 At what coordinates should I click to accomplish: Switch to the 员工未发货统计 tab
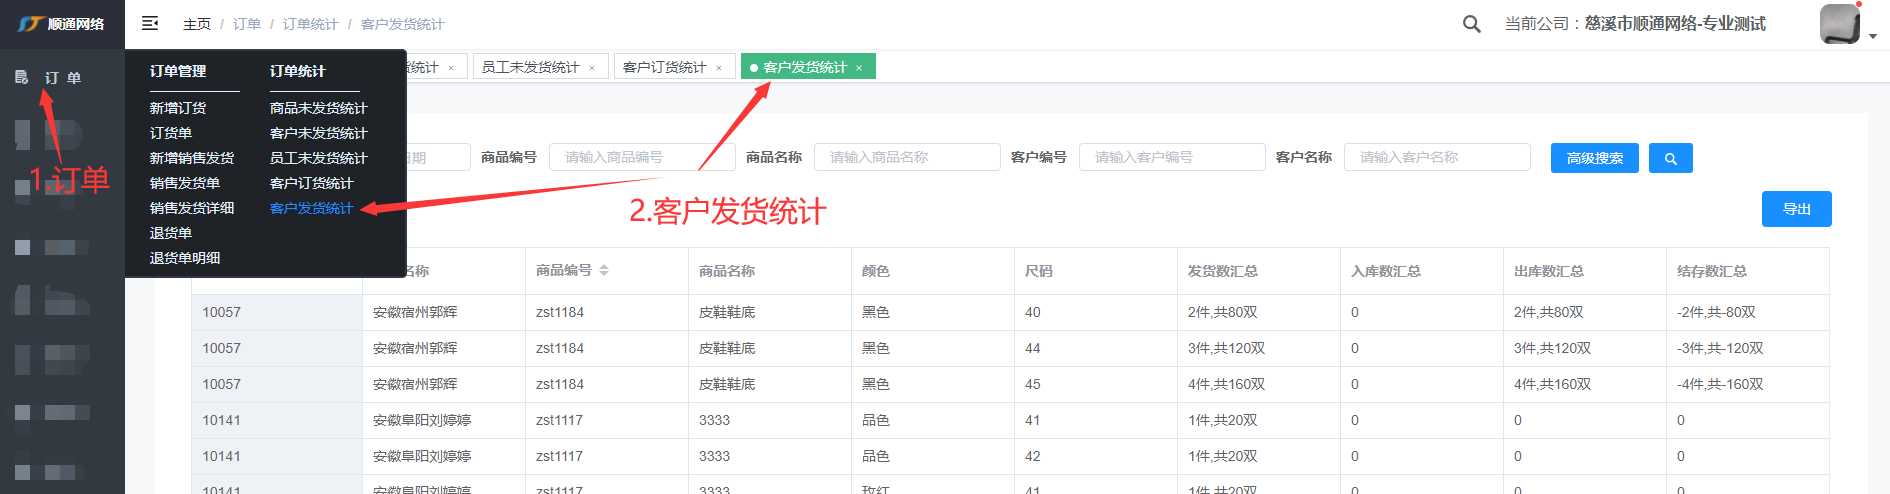[x=530, y=67]
